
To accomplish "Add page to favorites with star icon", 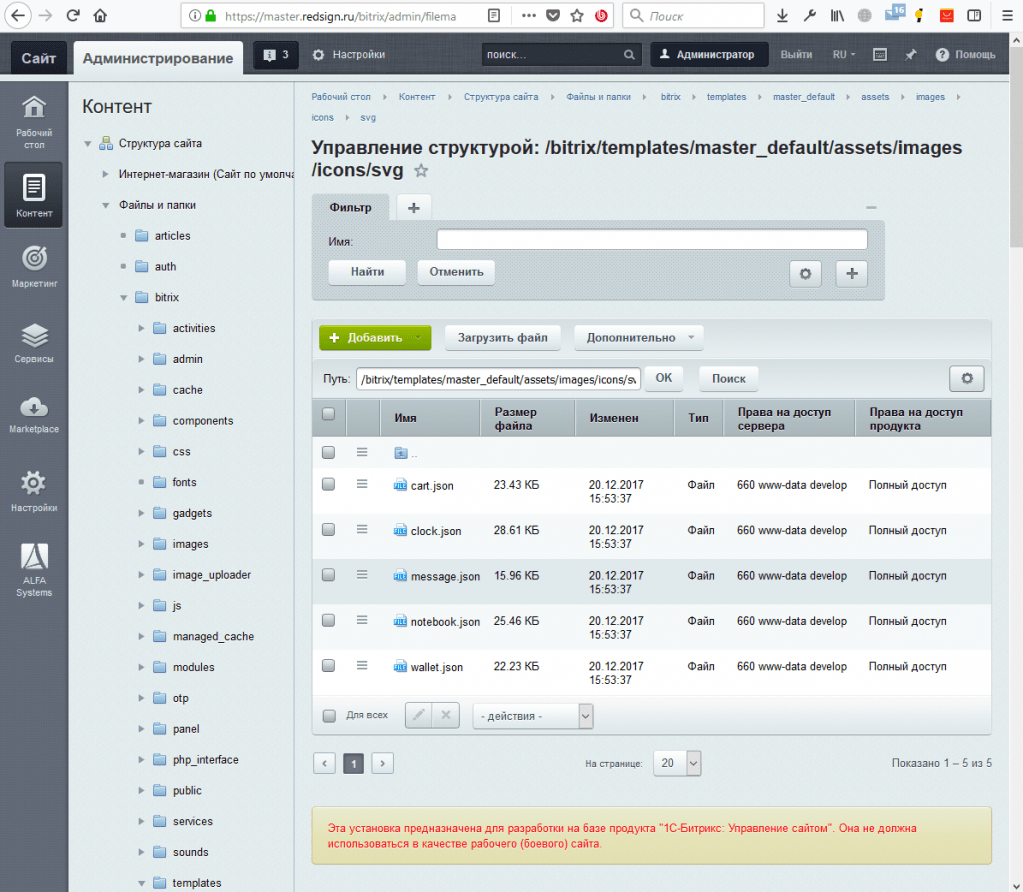I will tap(421, 171).
